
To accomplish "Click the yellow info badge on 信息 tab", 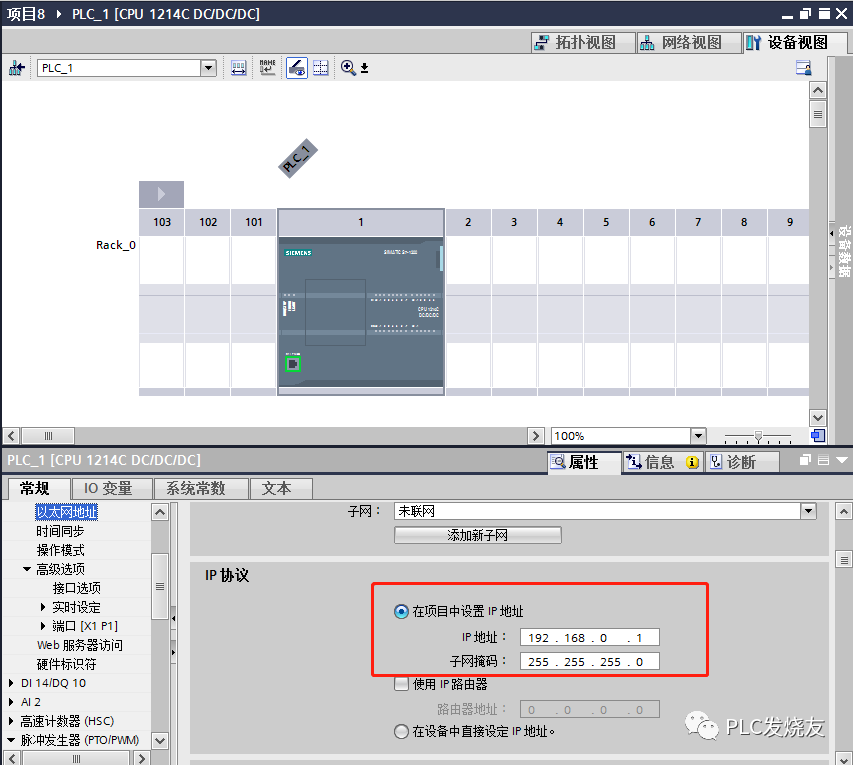I will 693,462.
